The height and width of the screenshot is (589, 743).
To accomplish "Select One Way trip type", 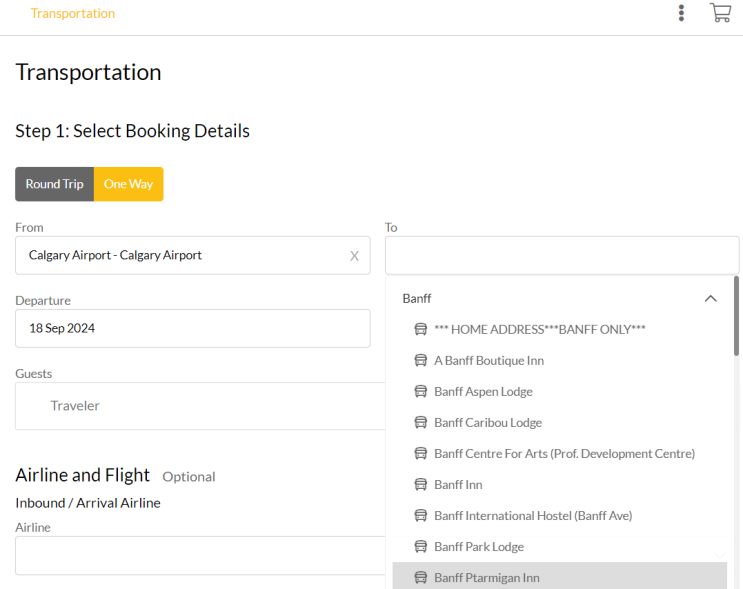I will pos(128,184).
